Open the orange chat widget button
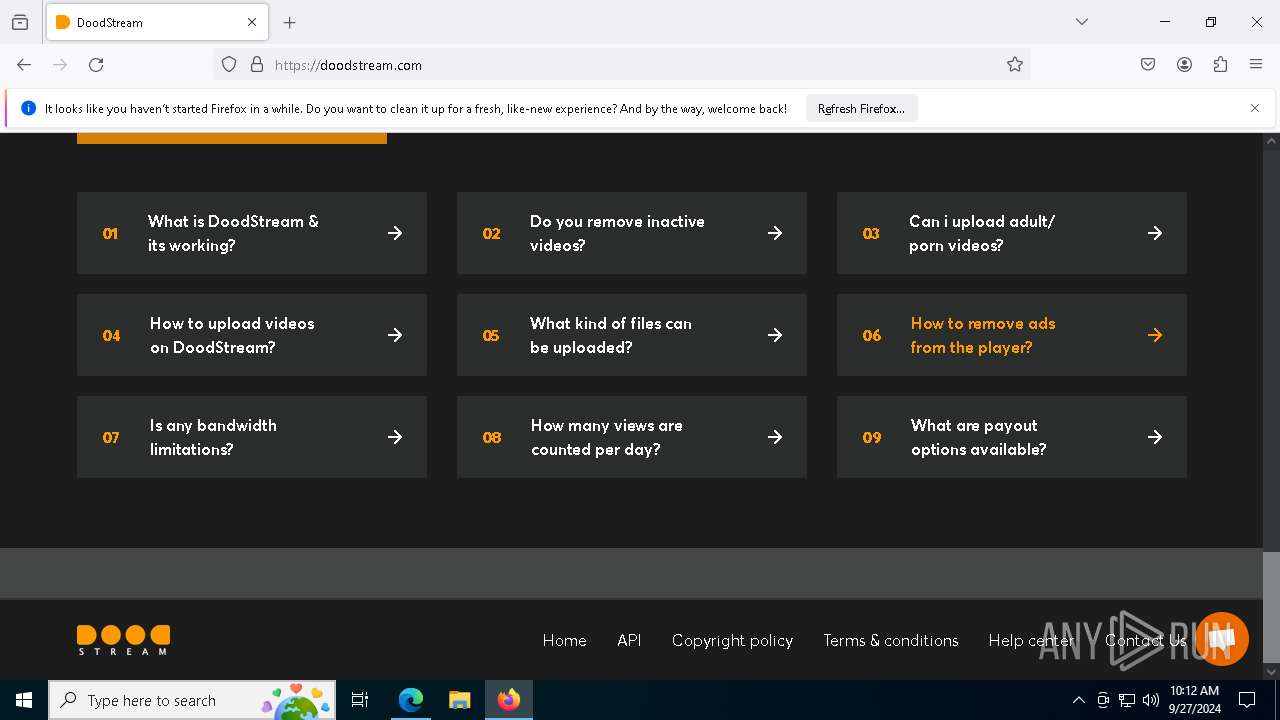 [1221, 639]
